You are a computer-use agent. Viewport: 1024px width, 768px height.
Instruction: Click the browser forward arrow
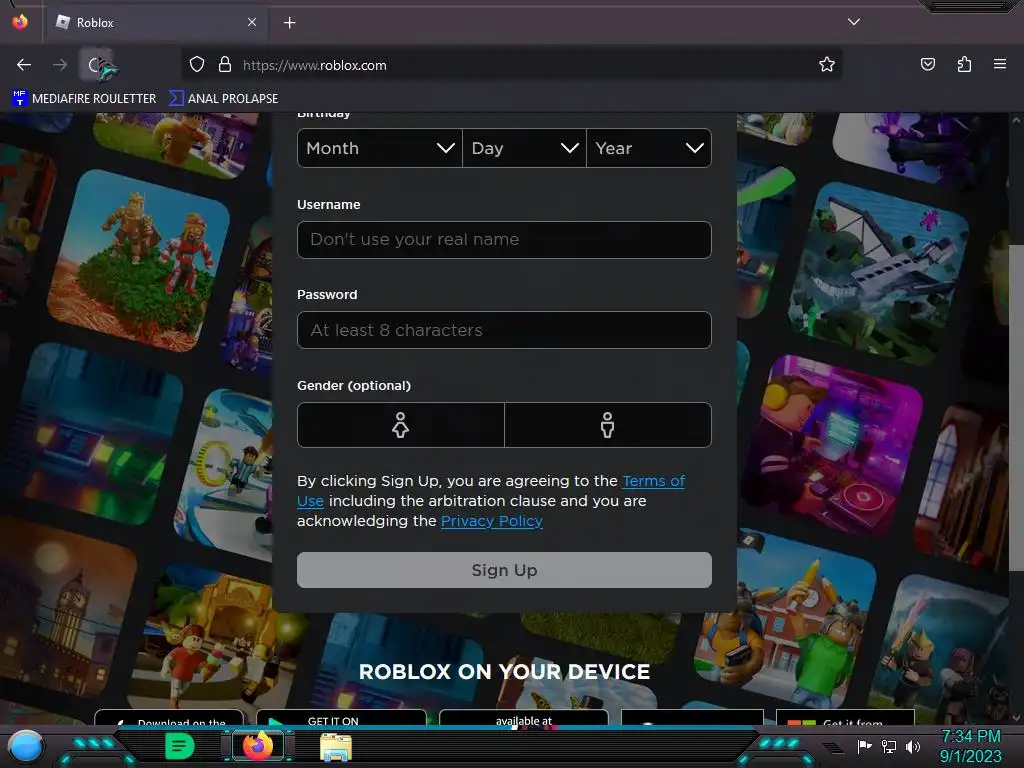point(60,65)
